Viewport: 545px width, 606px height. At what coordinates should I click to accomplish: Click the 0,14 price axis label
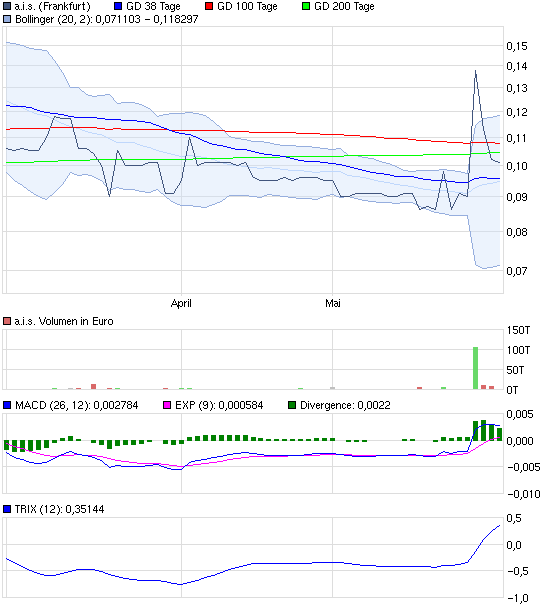coord(517,66)
